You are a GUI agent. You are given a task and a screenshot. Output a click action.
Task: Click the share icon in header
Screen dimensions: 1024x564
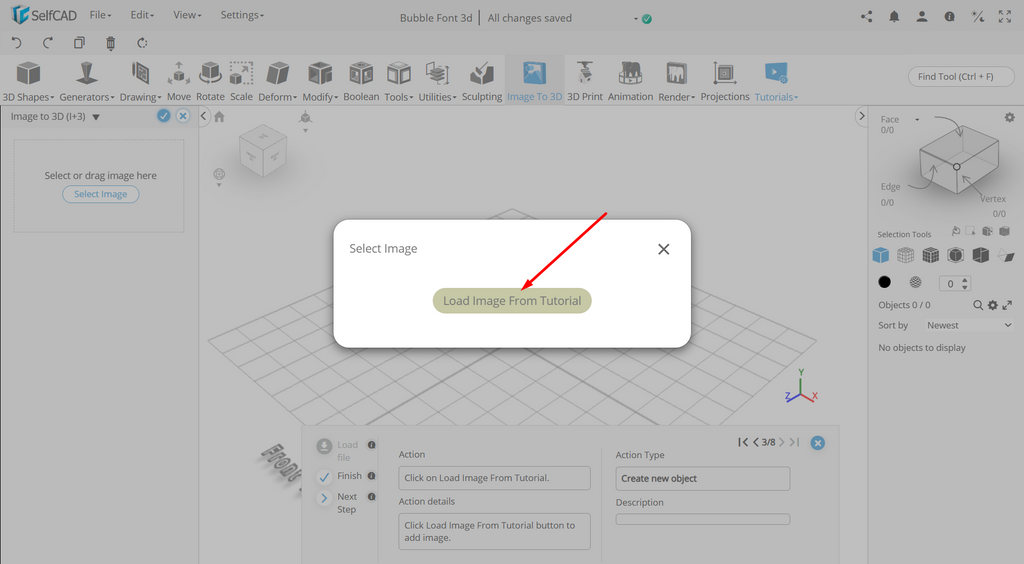[x=867, y=17]
